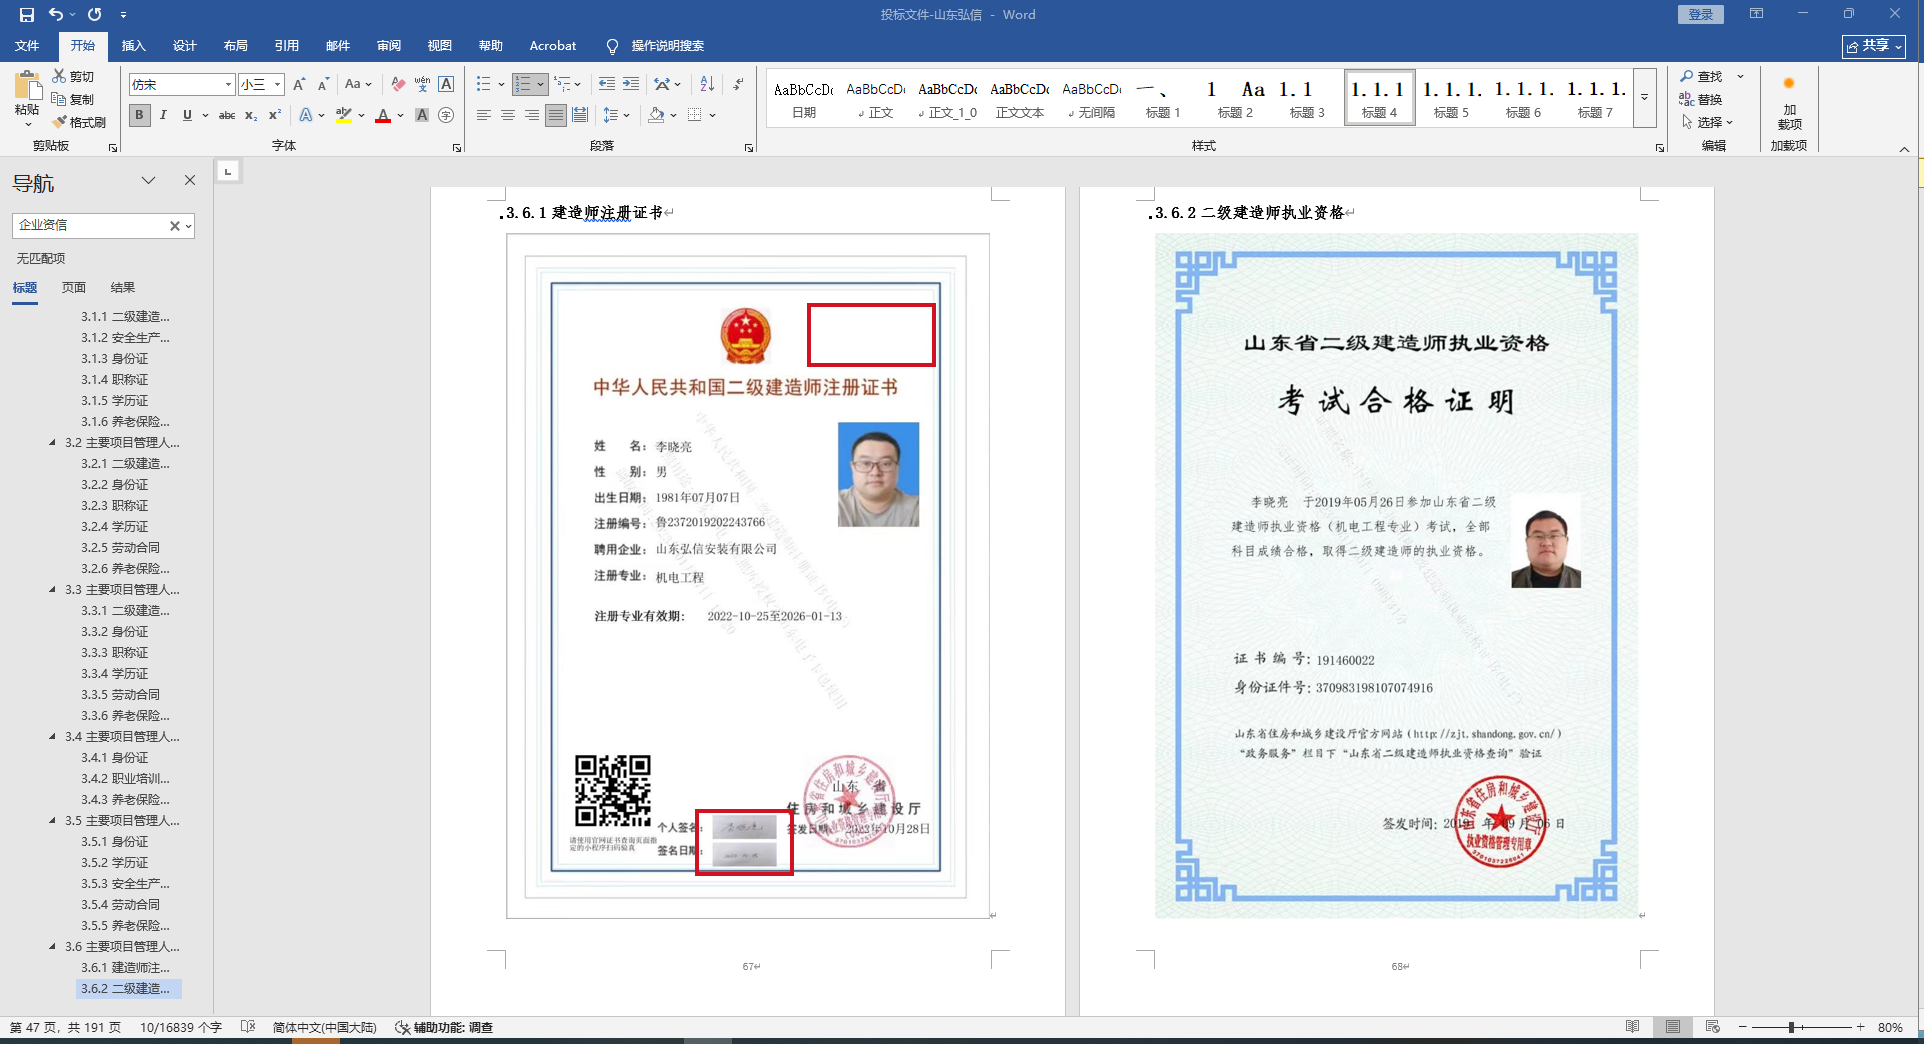This screenshot has height=1044, width=1924.
Task: Toggle justified paragraph alignment
Action: point(556,115)
